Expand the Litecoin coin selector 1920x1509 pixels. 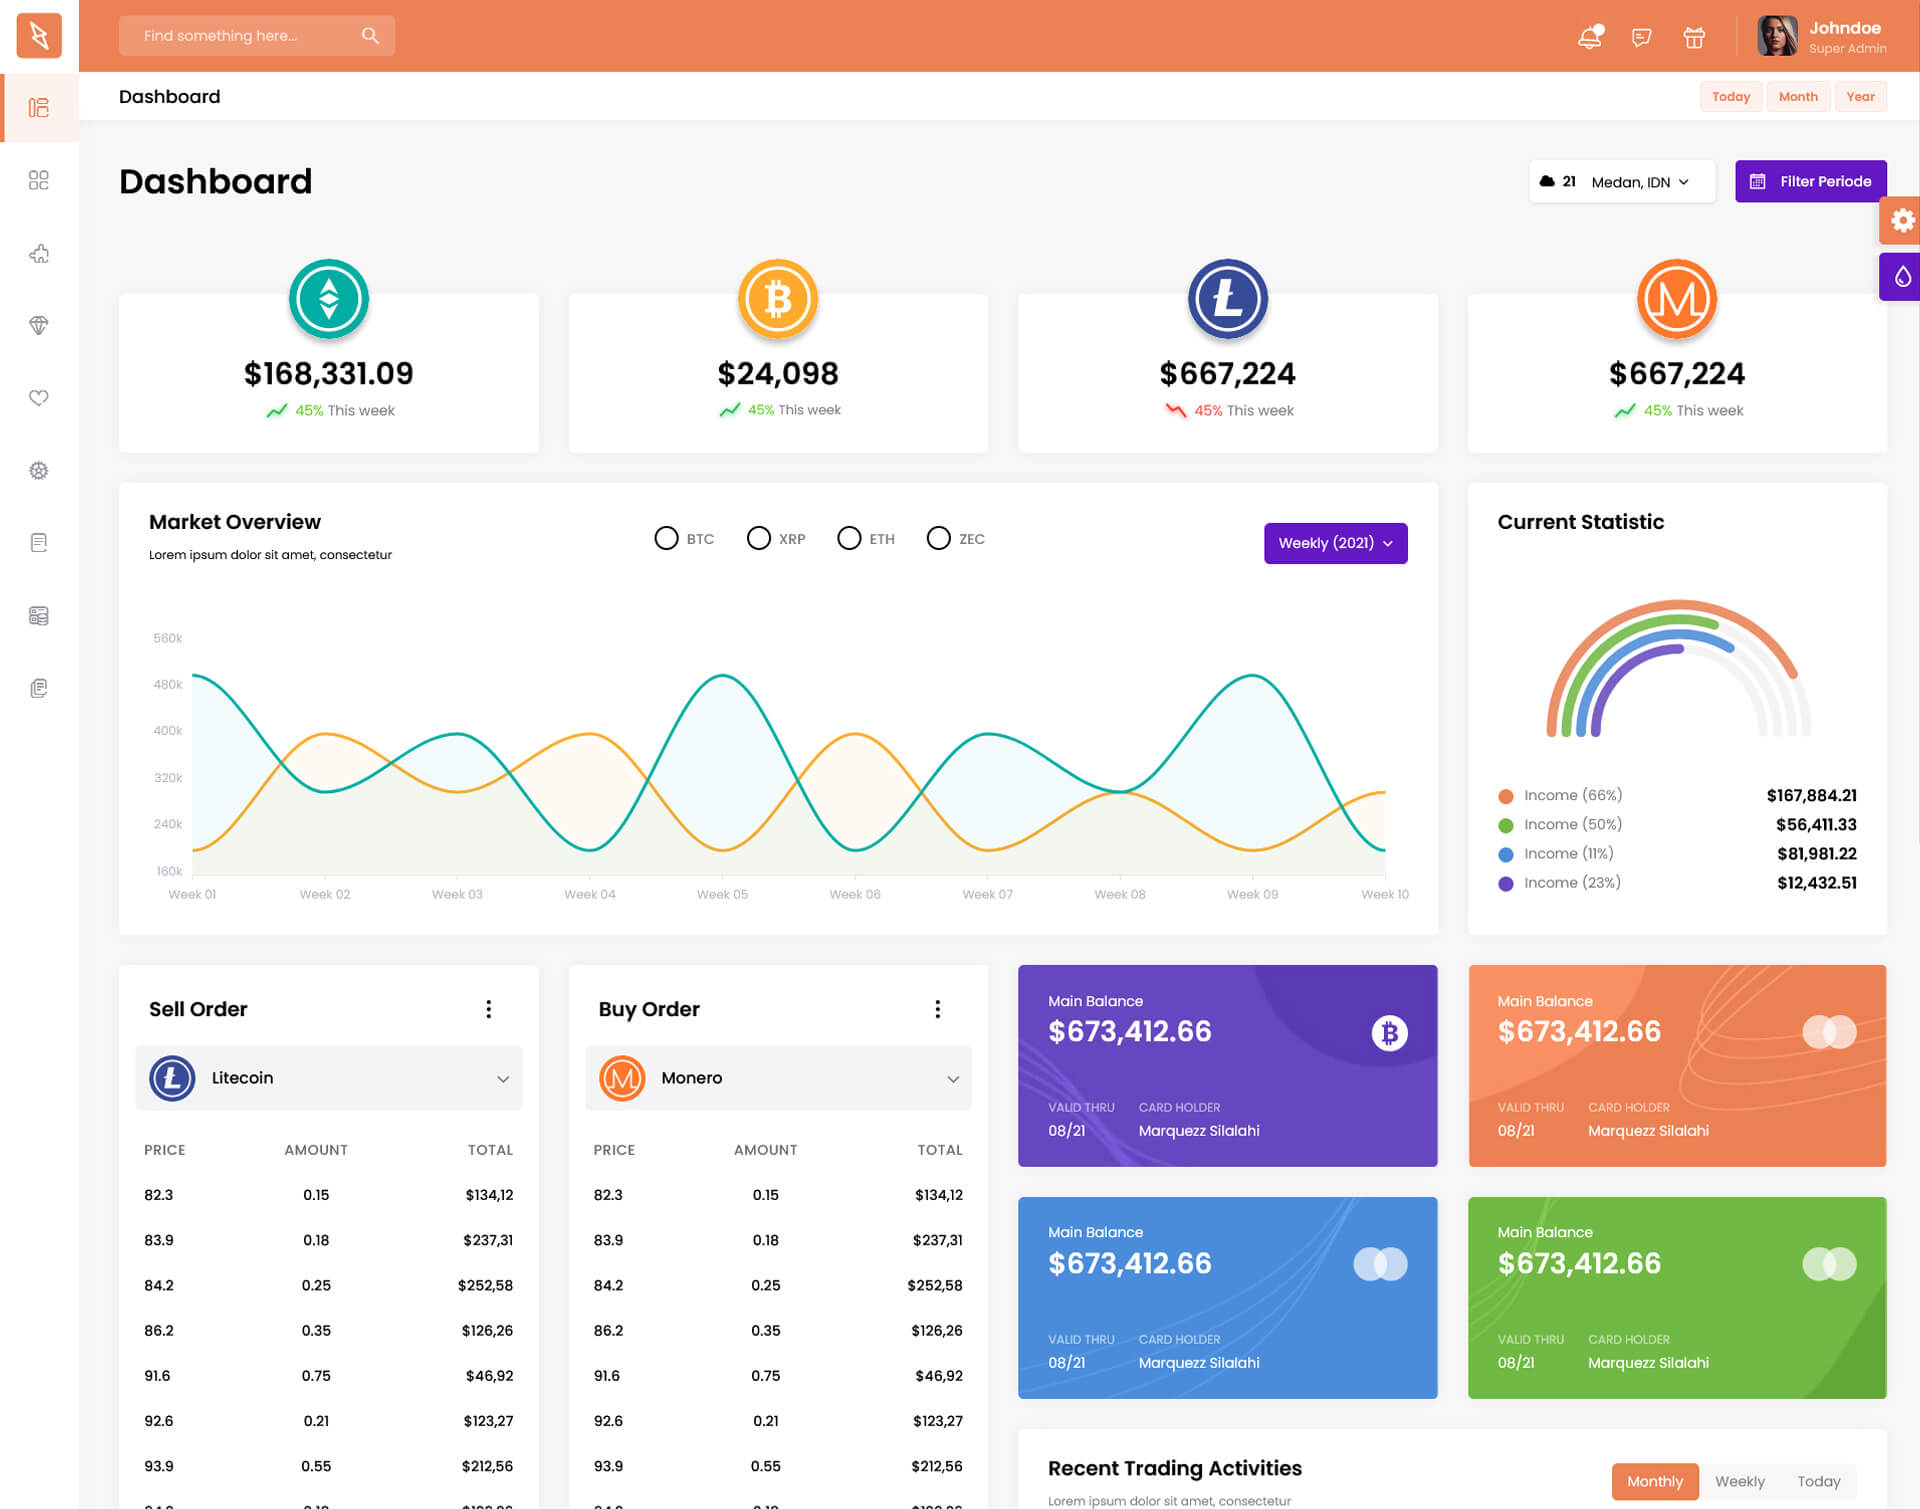pos(329,1078)
